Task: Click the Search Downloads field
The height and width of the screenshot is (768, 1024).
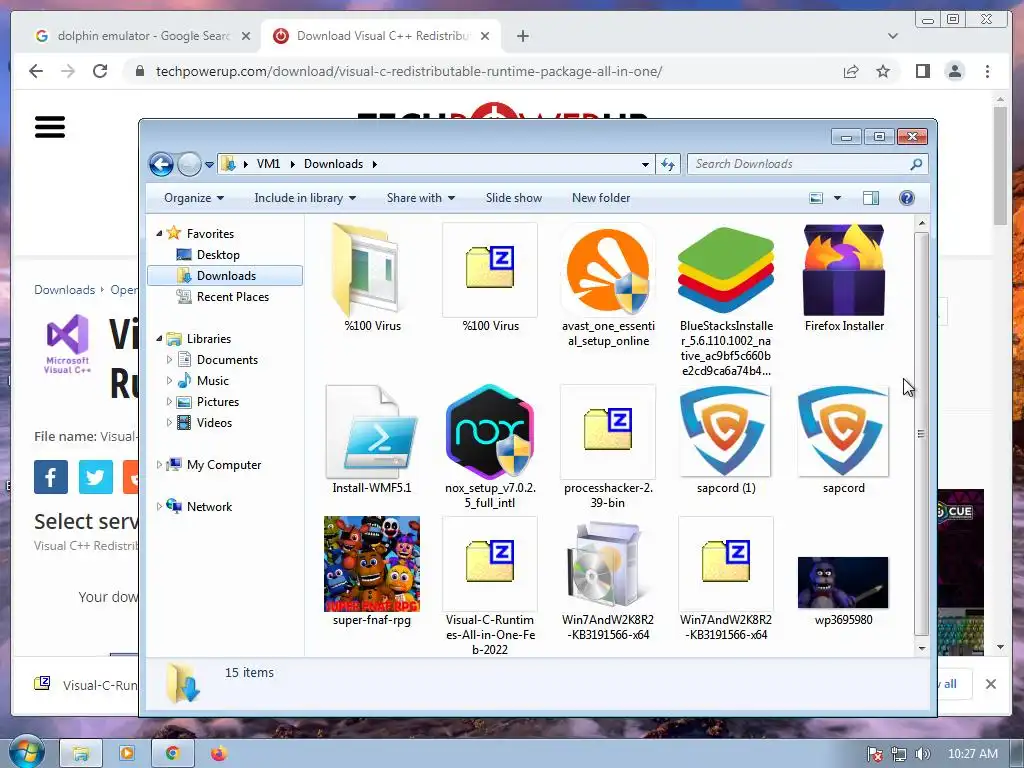Action: (807, 164)
